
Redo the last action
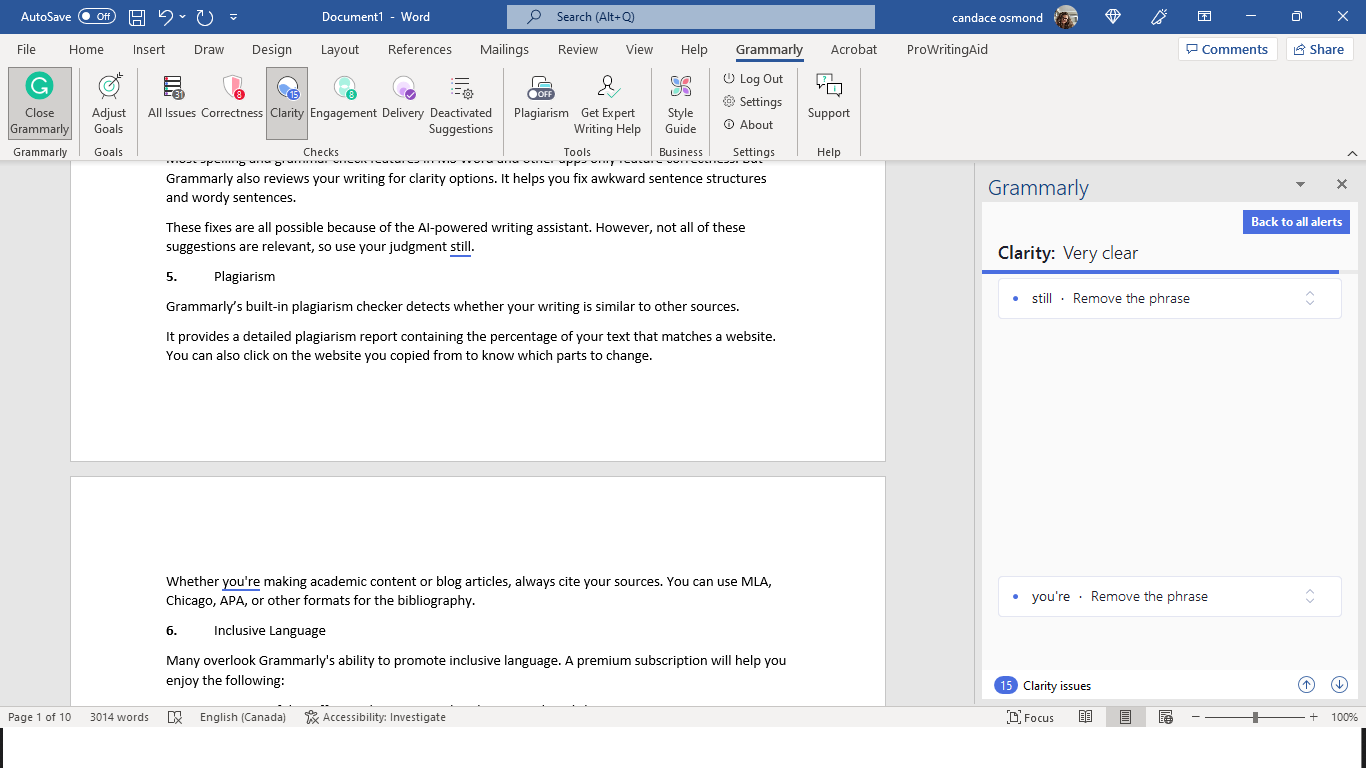pos(205,17)
